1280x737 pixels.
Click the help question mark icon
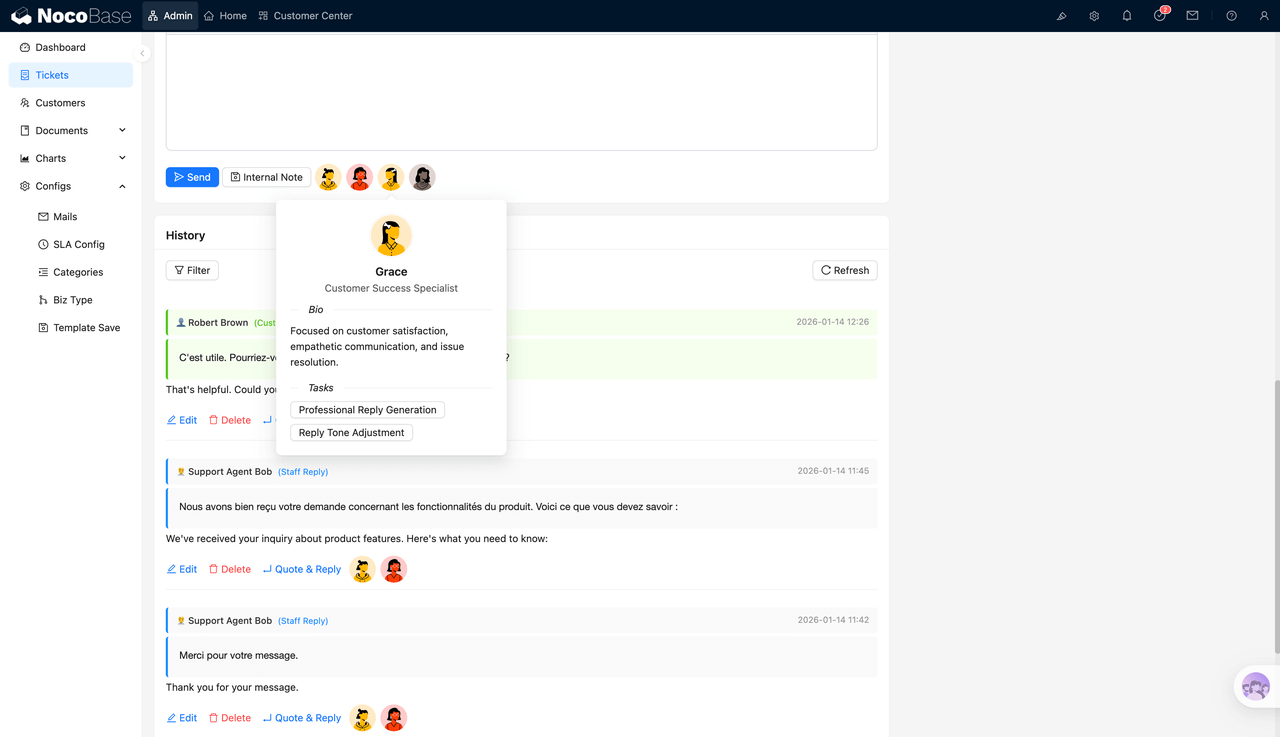[x=1231, y=16]
